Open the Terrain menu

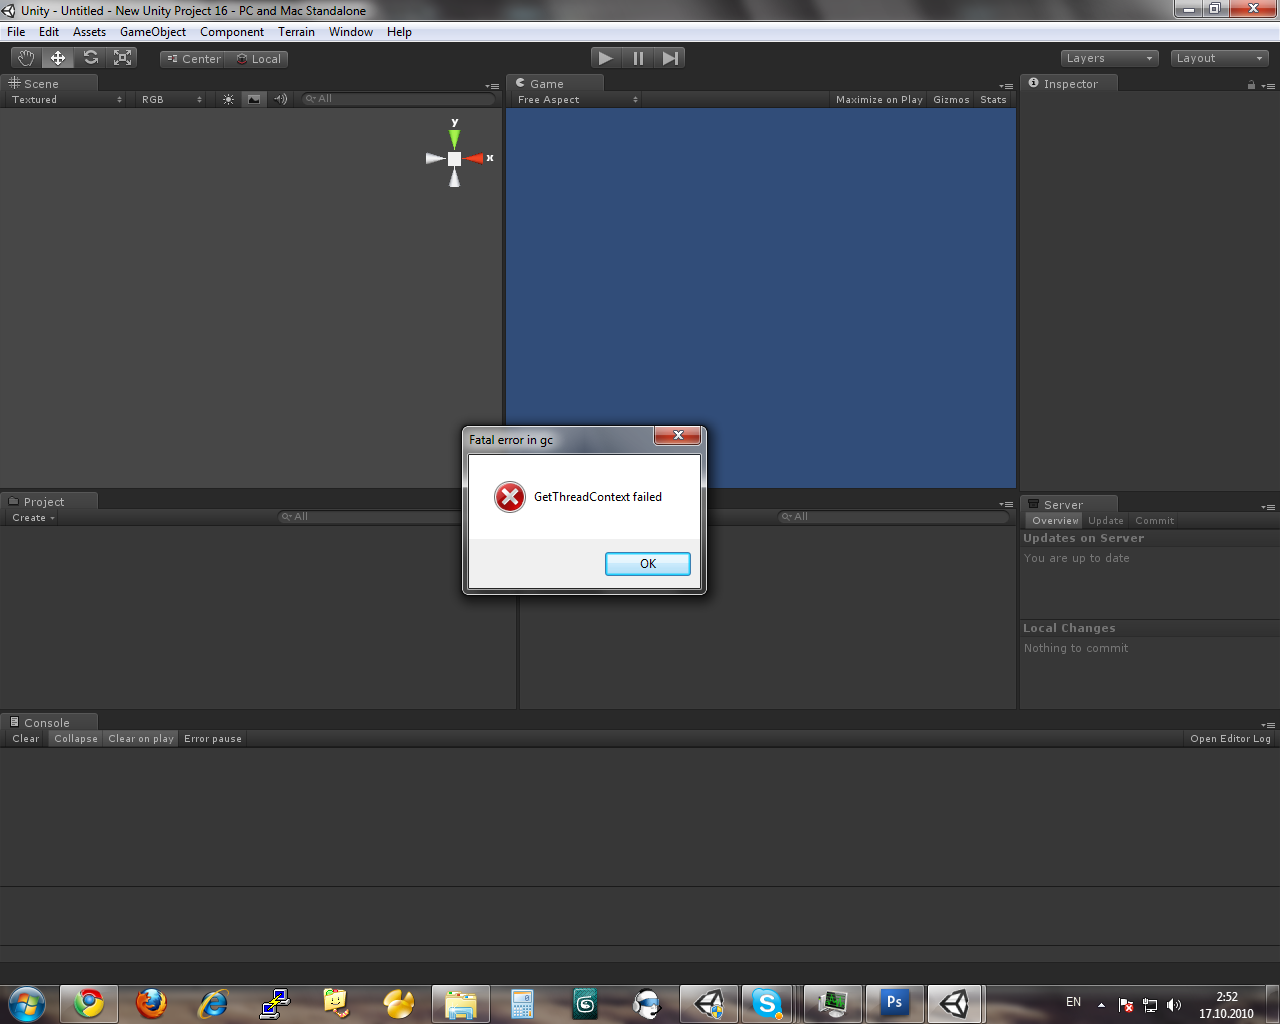[x=296, y=32]
